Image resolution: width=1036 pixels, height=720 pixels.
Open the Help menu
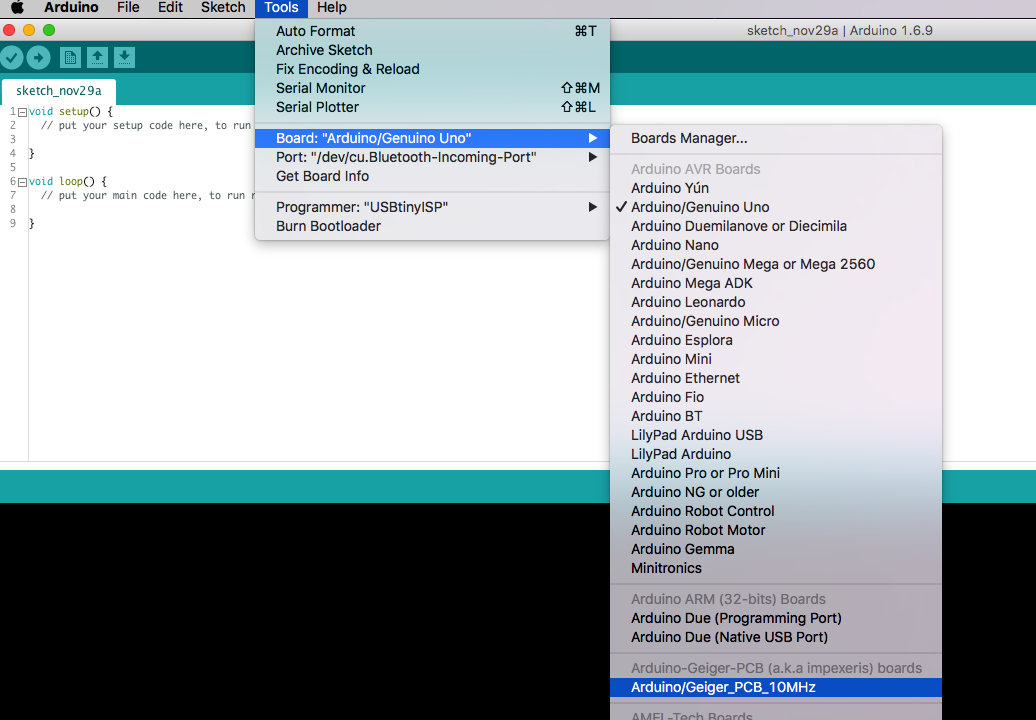click(332, 7)
